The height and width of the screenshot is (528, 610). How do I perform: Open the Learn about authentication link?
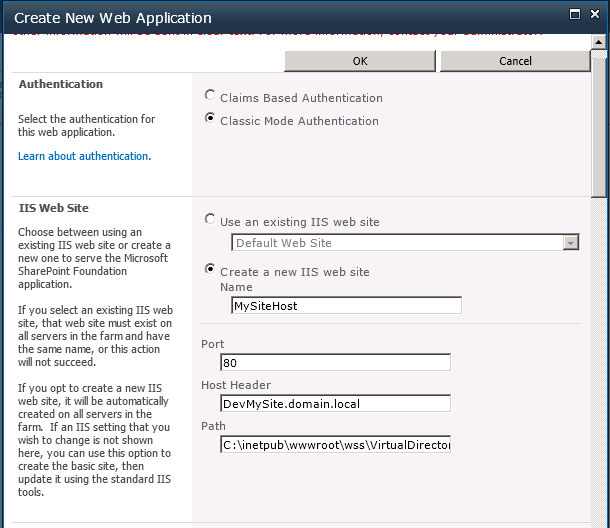point(84,156)
